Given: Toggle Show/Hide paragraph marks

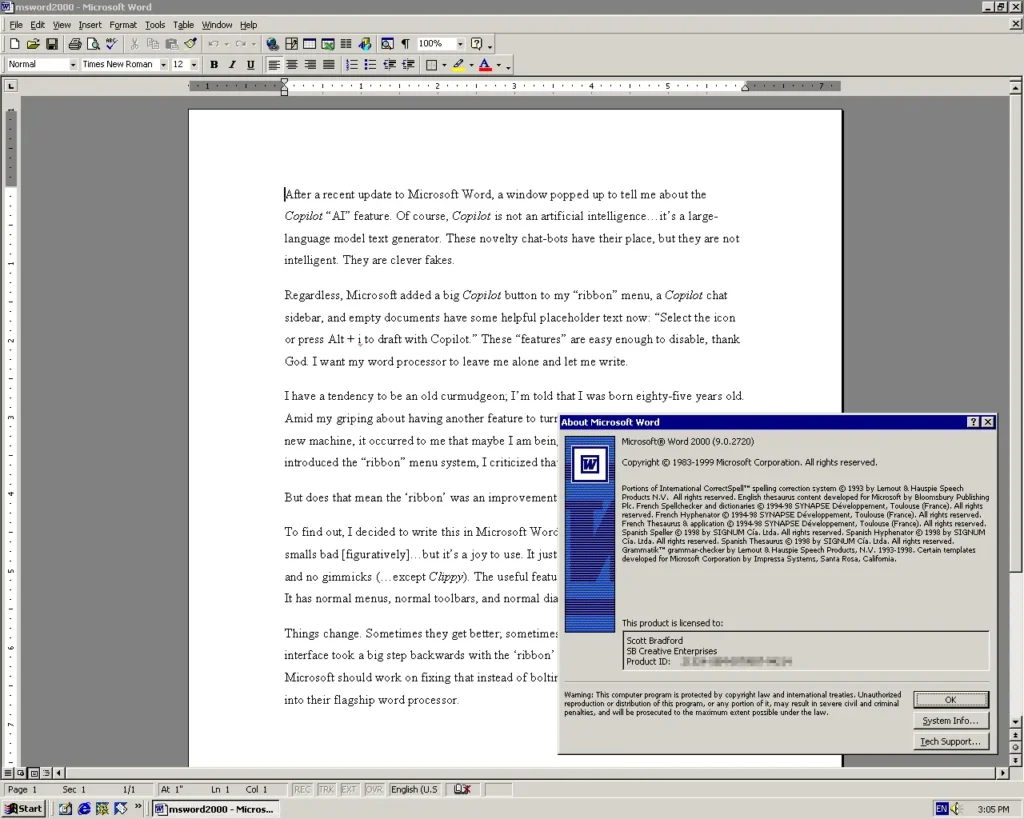Looking at the screenshot, I should click(x=405, y=44).
